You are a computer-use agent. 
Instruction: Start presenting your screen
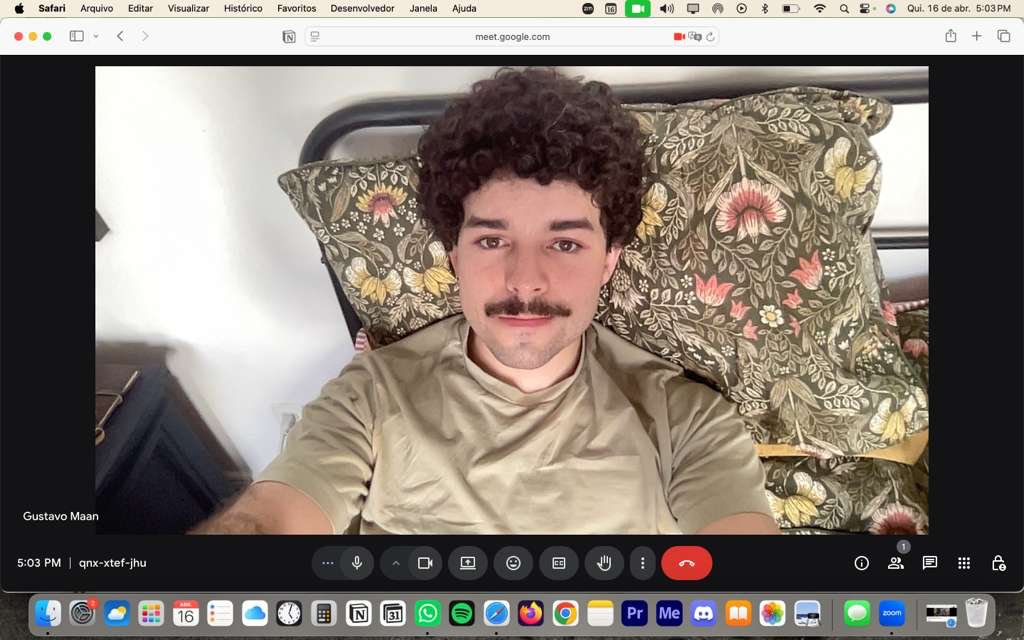tap(468, 563)
